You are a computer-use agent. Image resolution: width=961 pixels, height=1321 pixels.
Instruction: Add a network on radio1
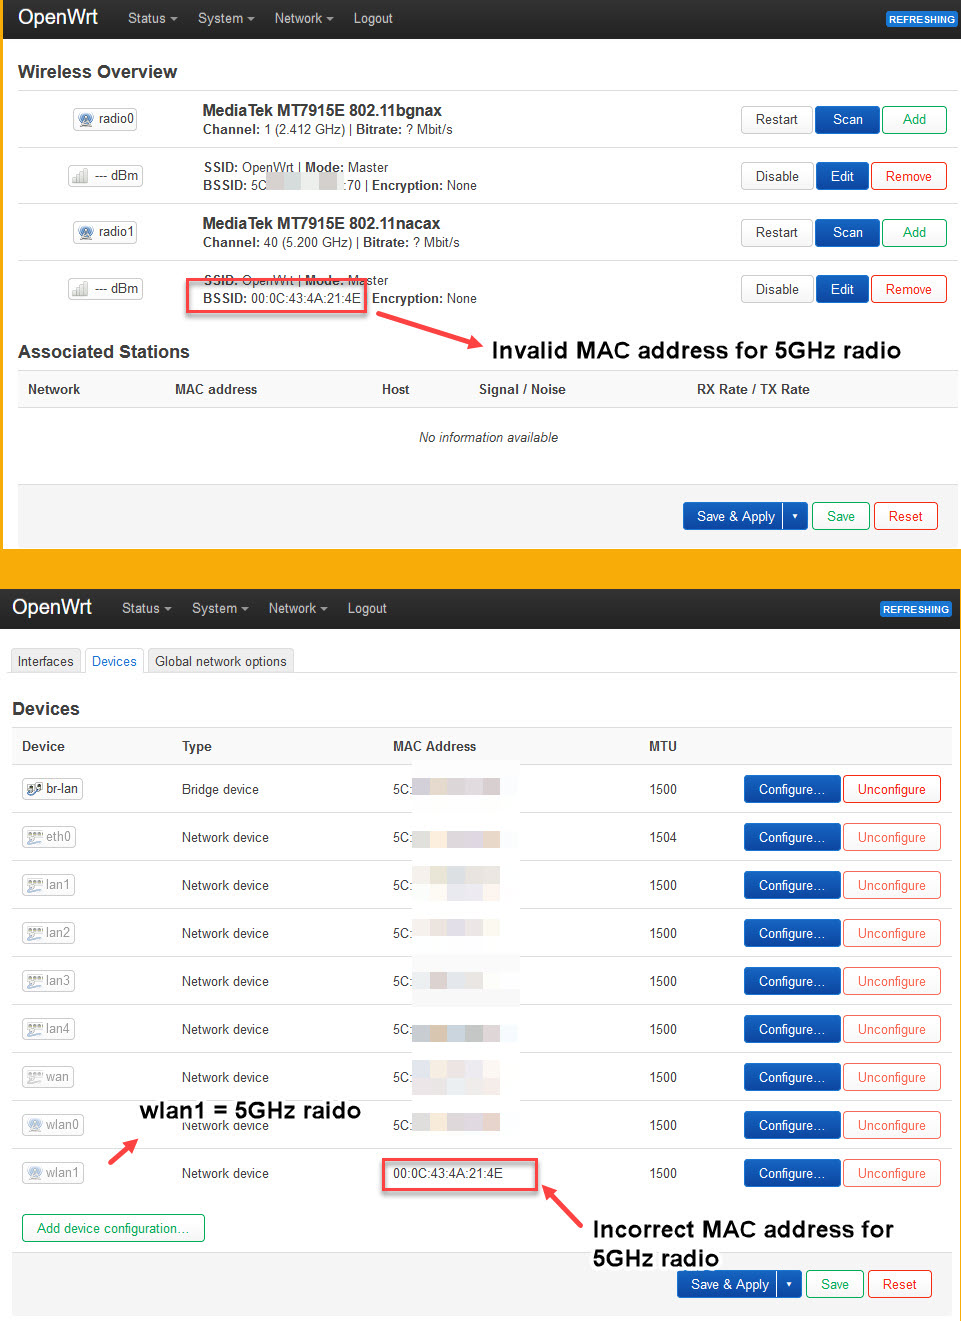[x=915, y=233]
